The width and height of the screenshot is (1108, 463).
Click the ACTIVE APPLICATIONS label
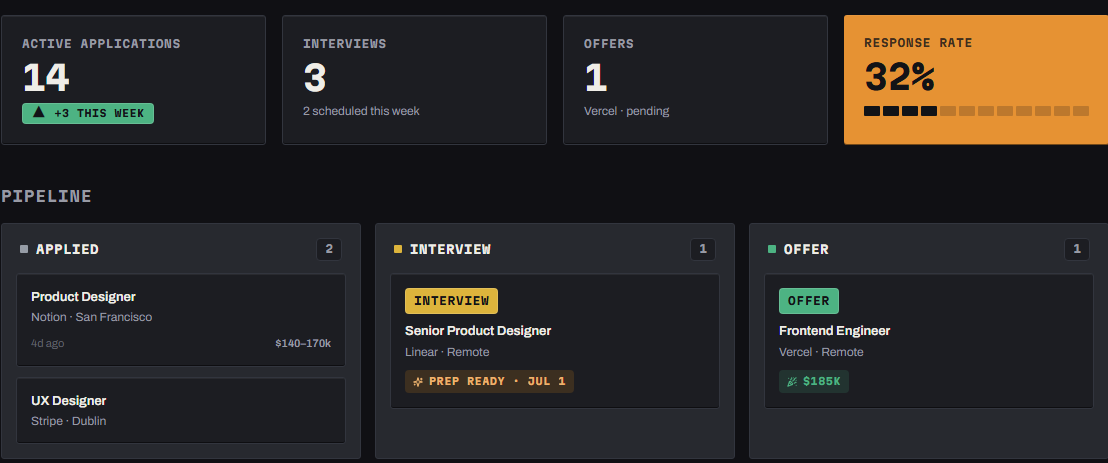(101, 44)
